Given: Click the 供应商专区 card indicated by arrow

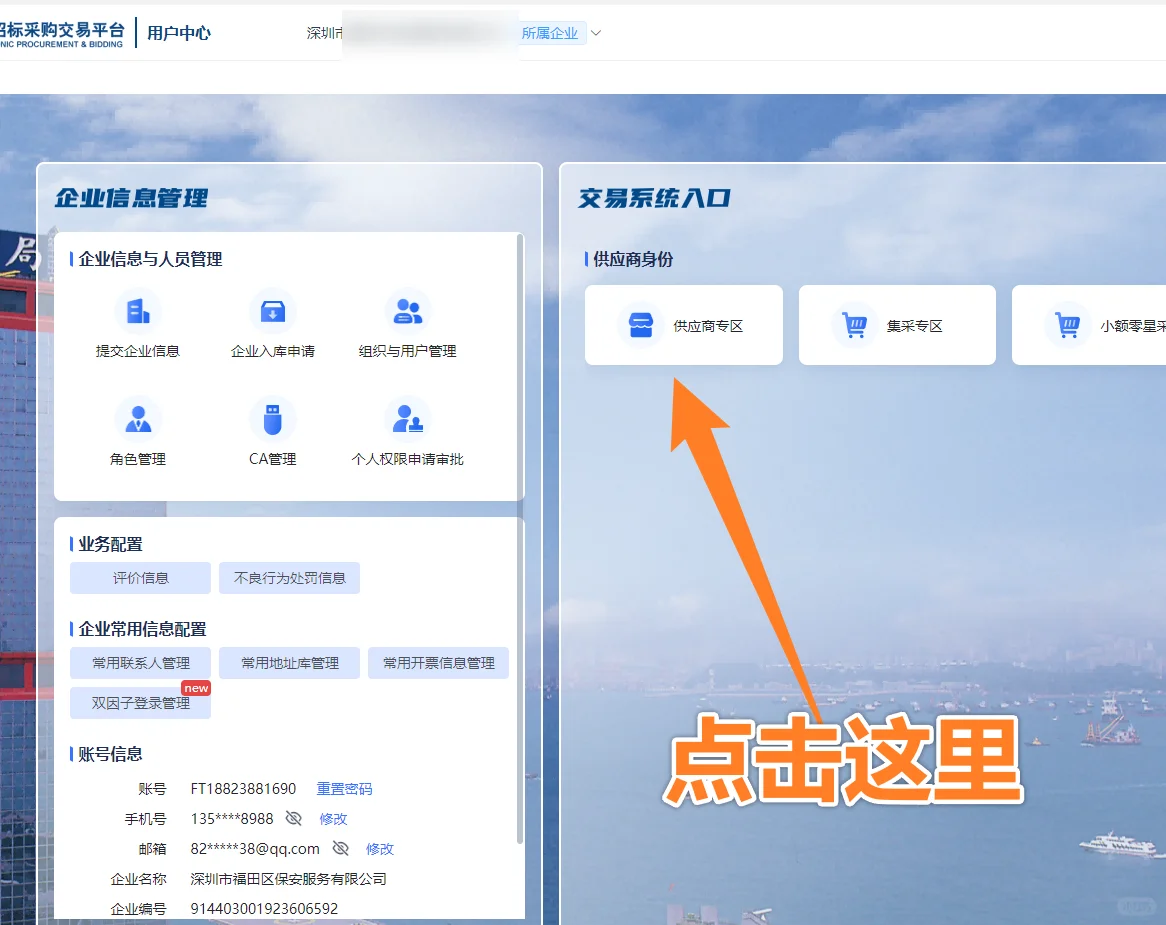Looking at the screenshot, I should 684,324.
